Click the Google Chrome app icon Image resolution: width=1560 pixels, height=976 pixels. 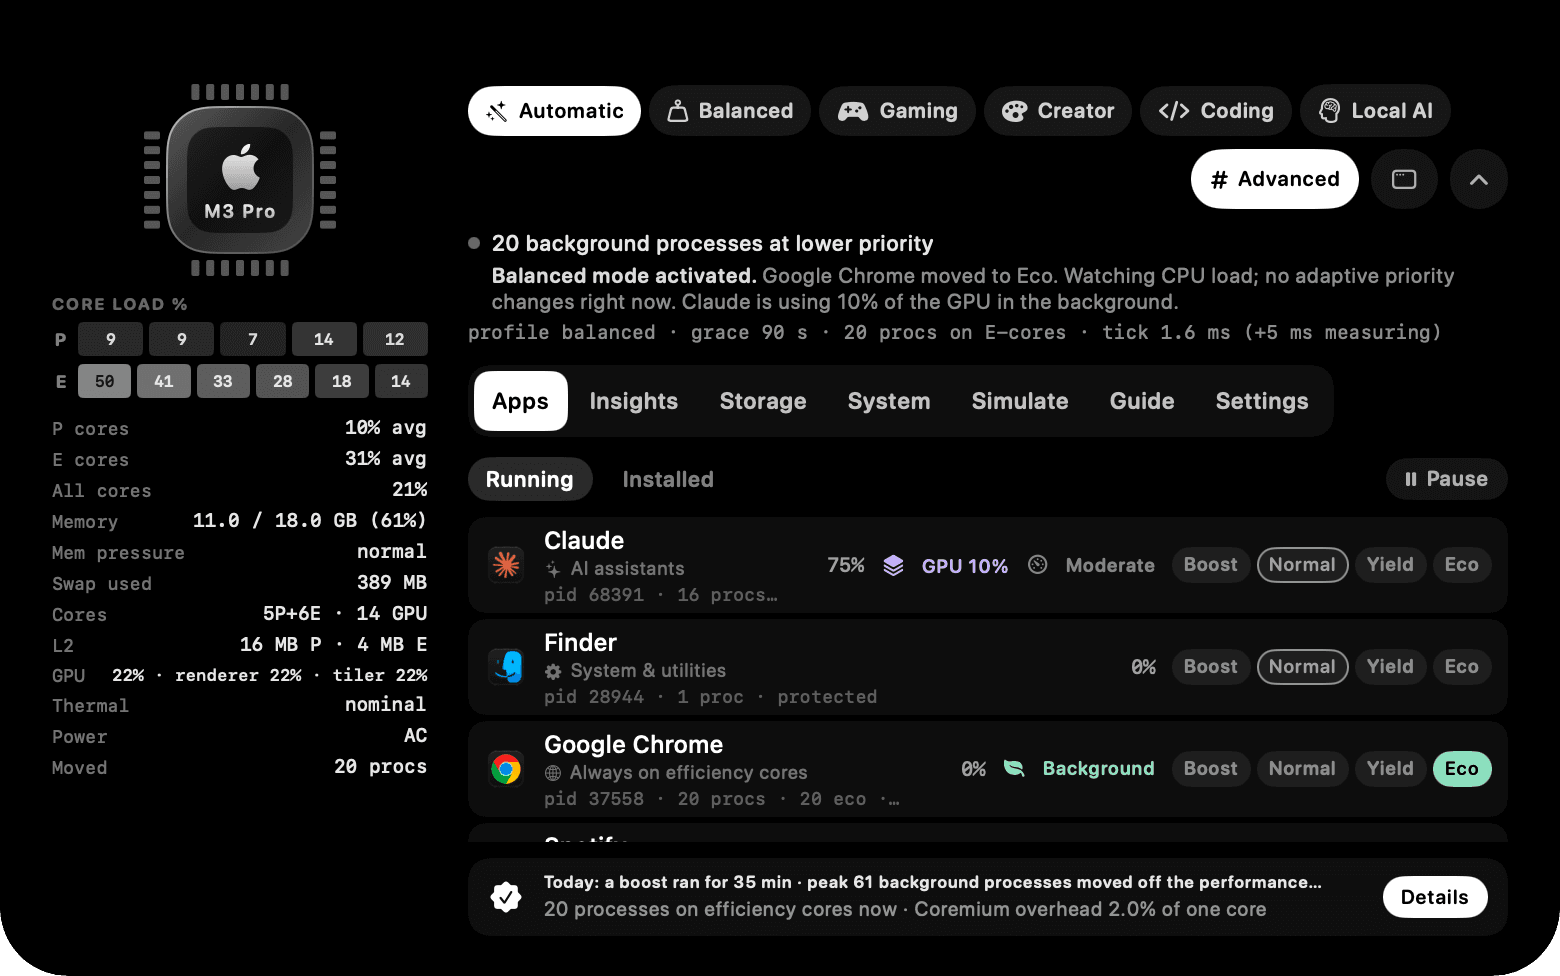click(506, 769)
